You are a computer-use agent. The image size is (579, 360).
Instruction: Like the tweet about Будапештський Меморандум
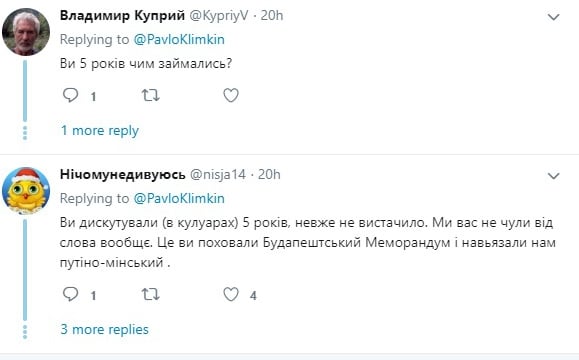pos(231,294)
